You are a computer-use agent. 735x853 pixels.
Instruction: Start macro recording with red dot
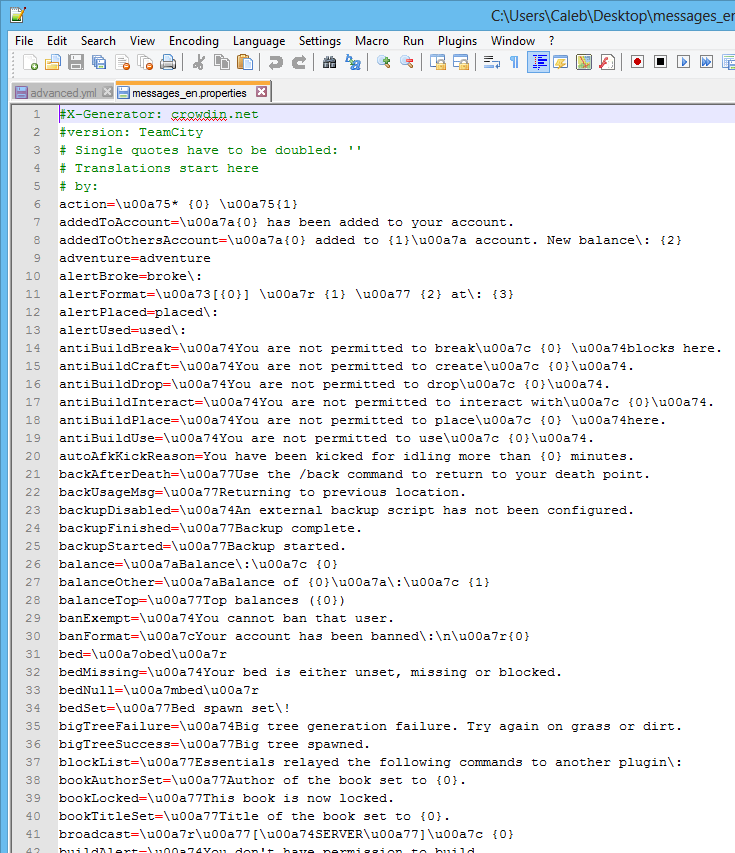[637, 62]
